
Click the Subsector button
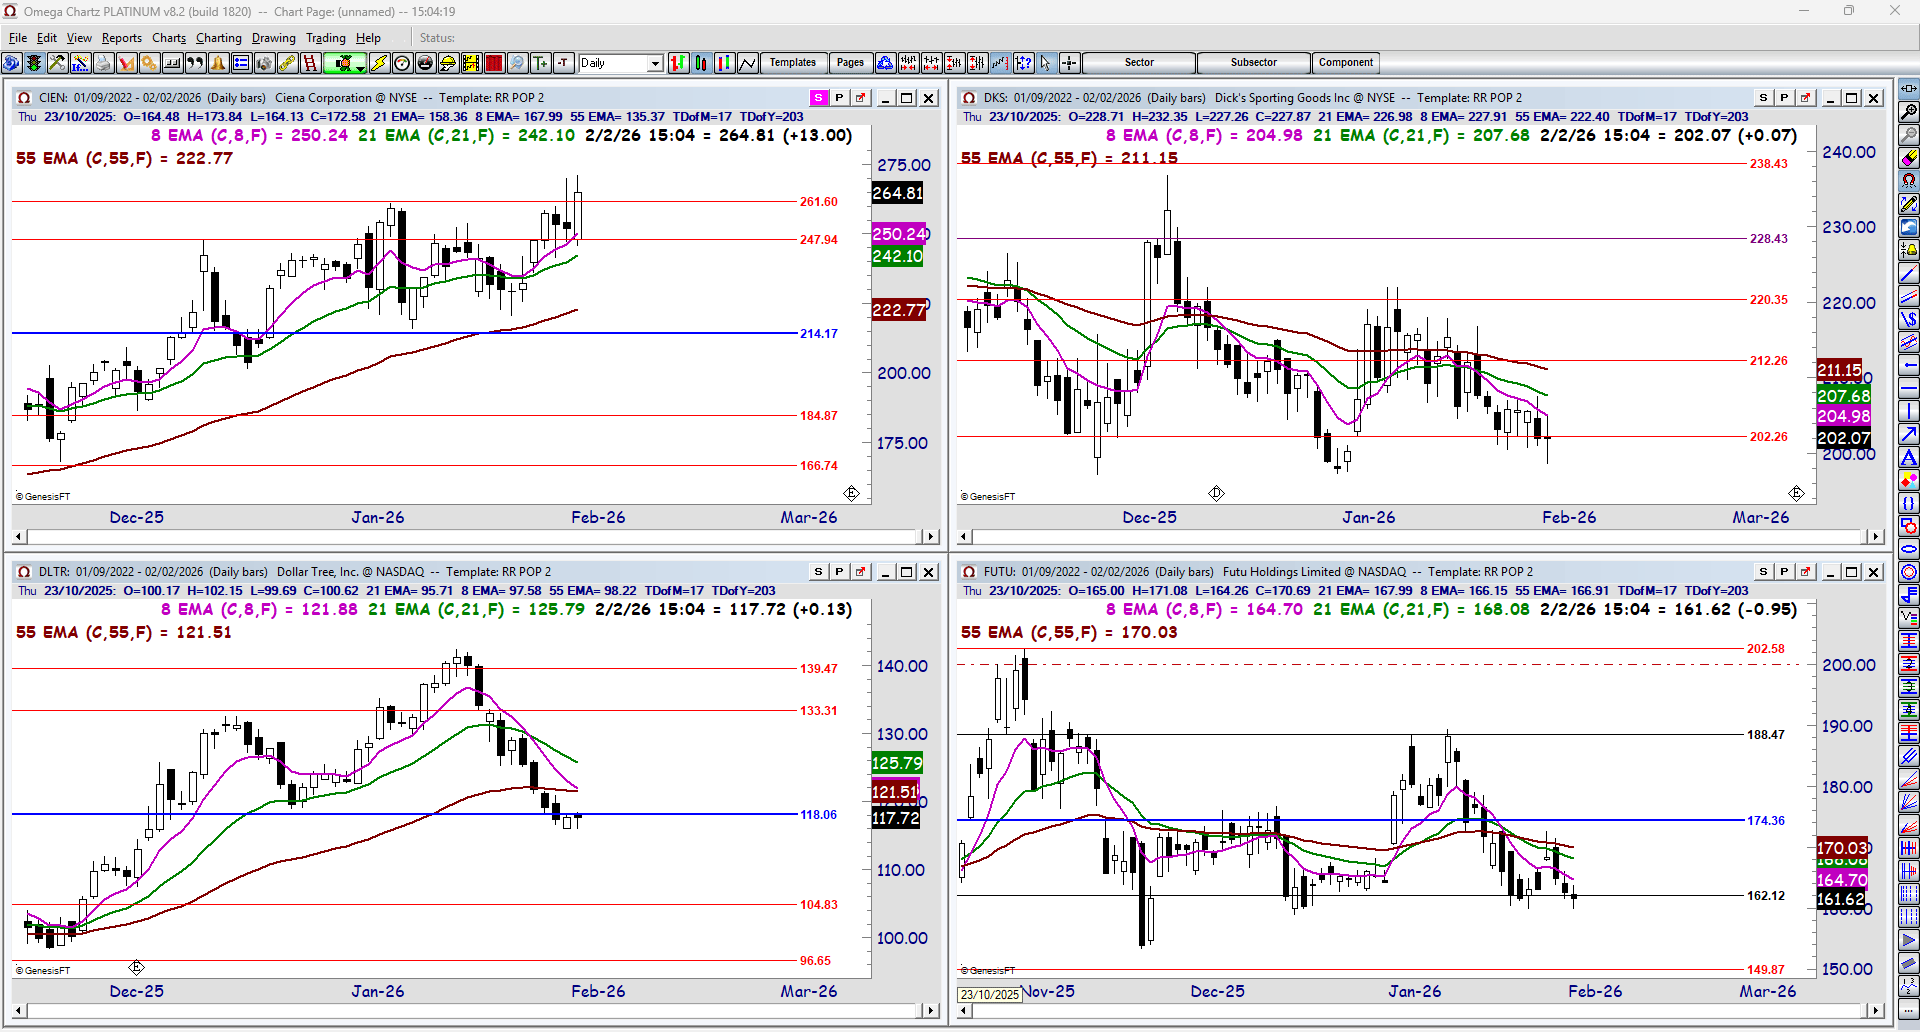pos(1254,63)
